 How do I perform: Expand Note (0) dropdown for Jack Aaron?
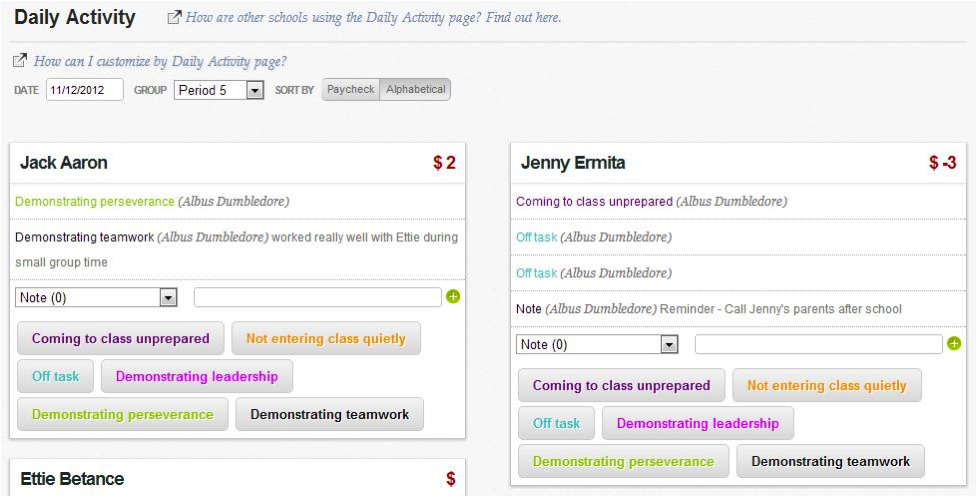[96, 298]
